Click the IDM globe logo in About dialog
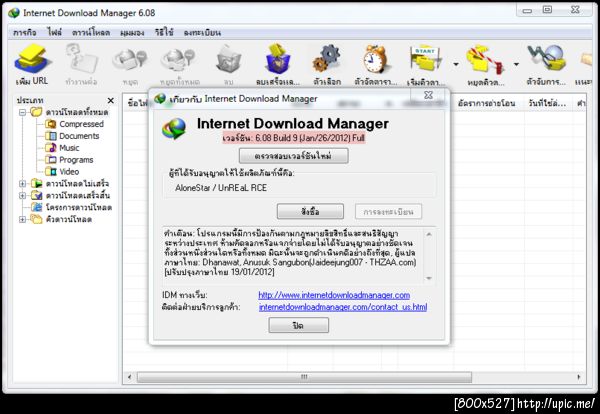Viewport: 600px width, 414px height. (x=174, y=128)
